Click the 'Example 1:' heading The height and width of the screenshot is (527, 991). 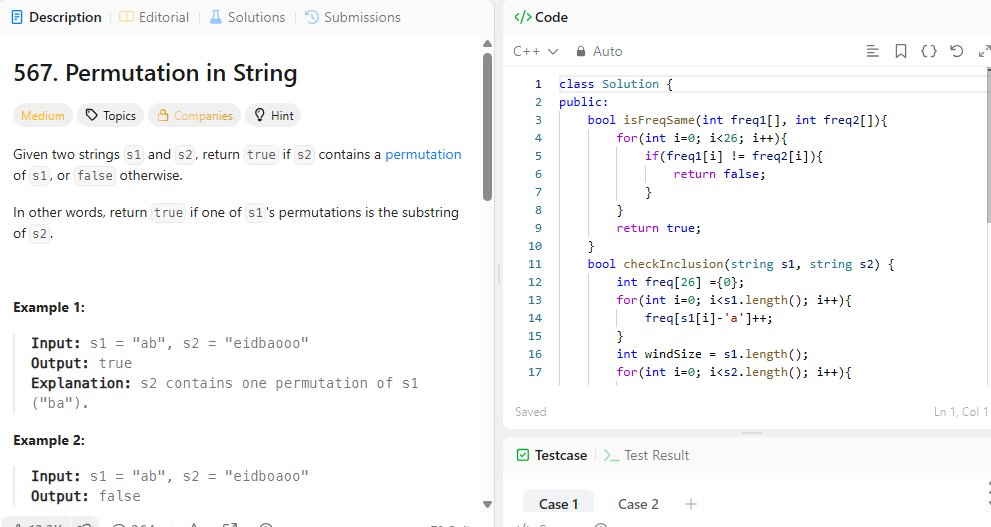(x=49, y=307)
